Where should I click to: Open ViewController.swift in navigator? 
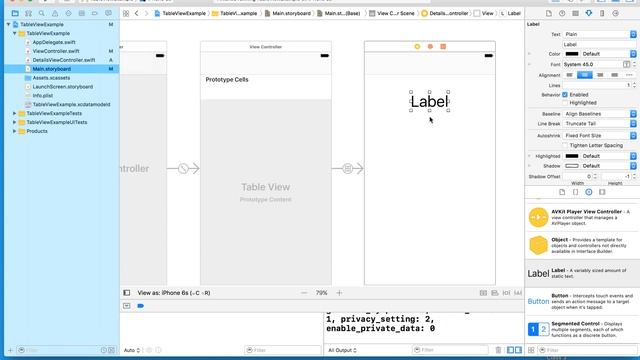pyautogui.click(x=56, y=51)
